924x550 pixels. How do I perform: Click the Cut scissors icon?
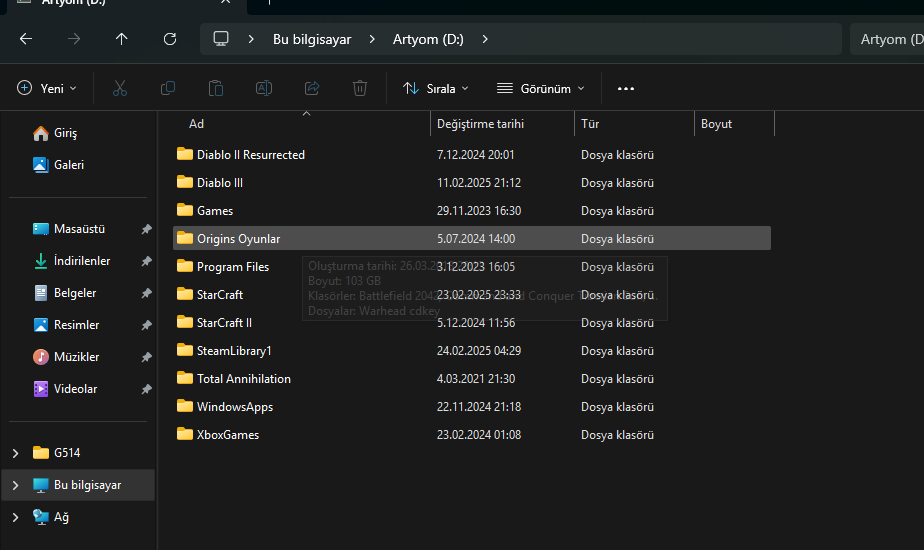(120, 88)
